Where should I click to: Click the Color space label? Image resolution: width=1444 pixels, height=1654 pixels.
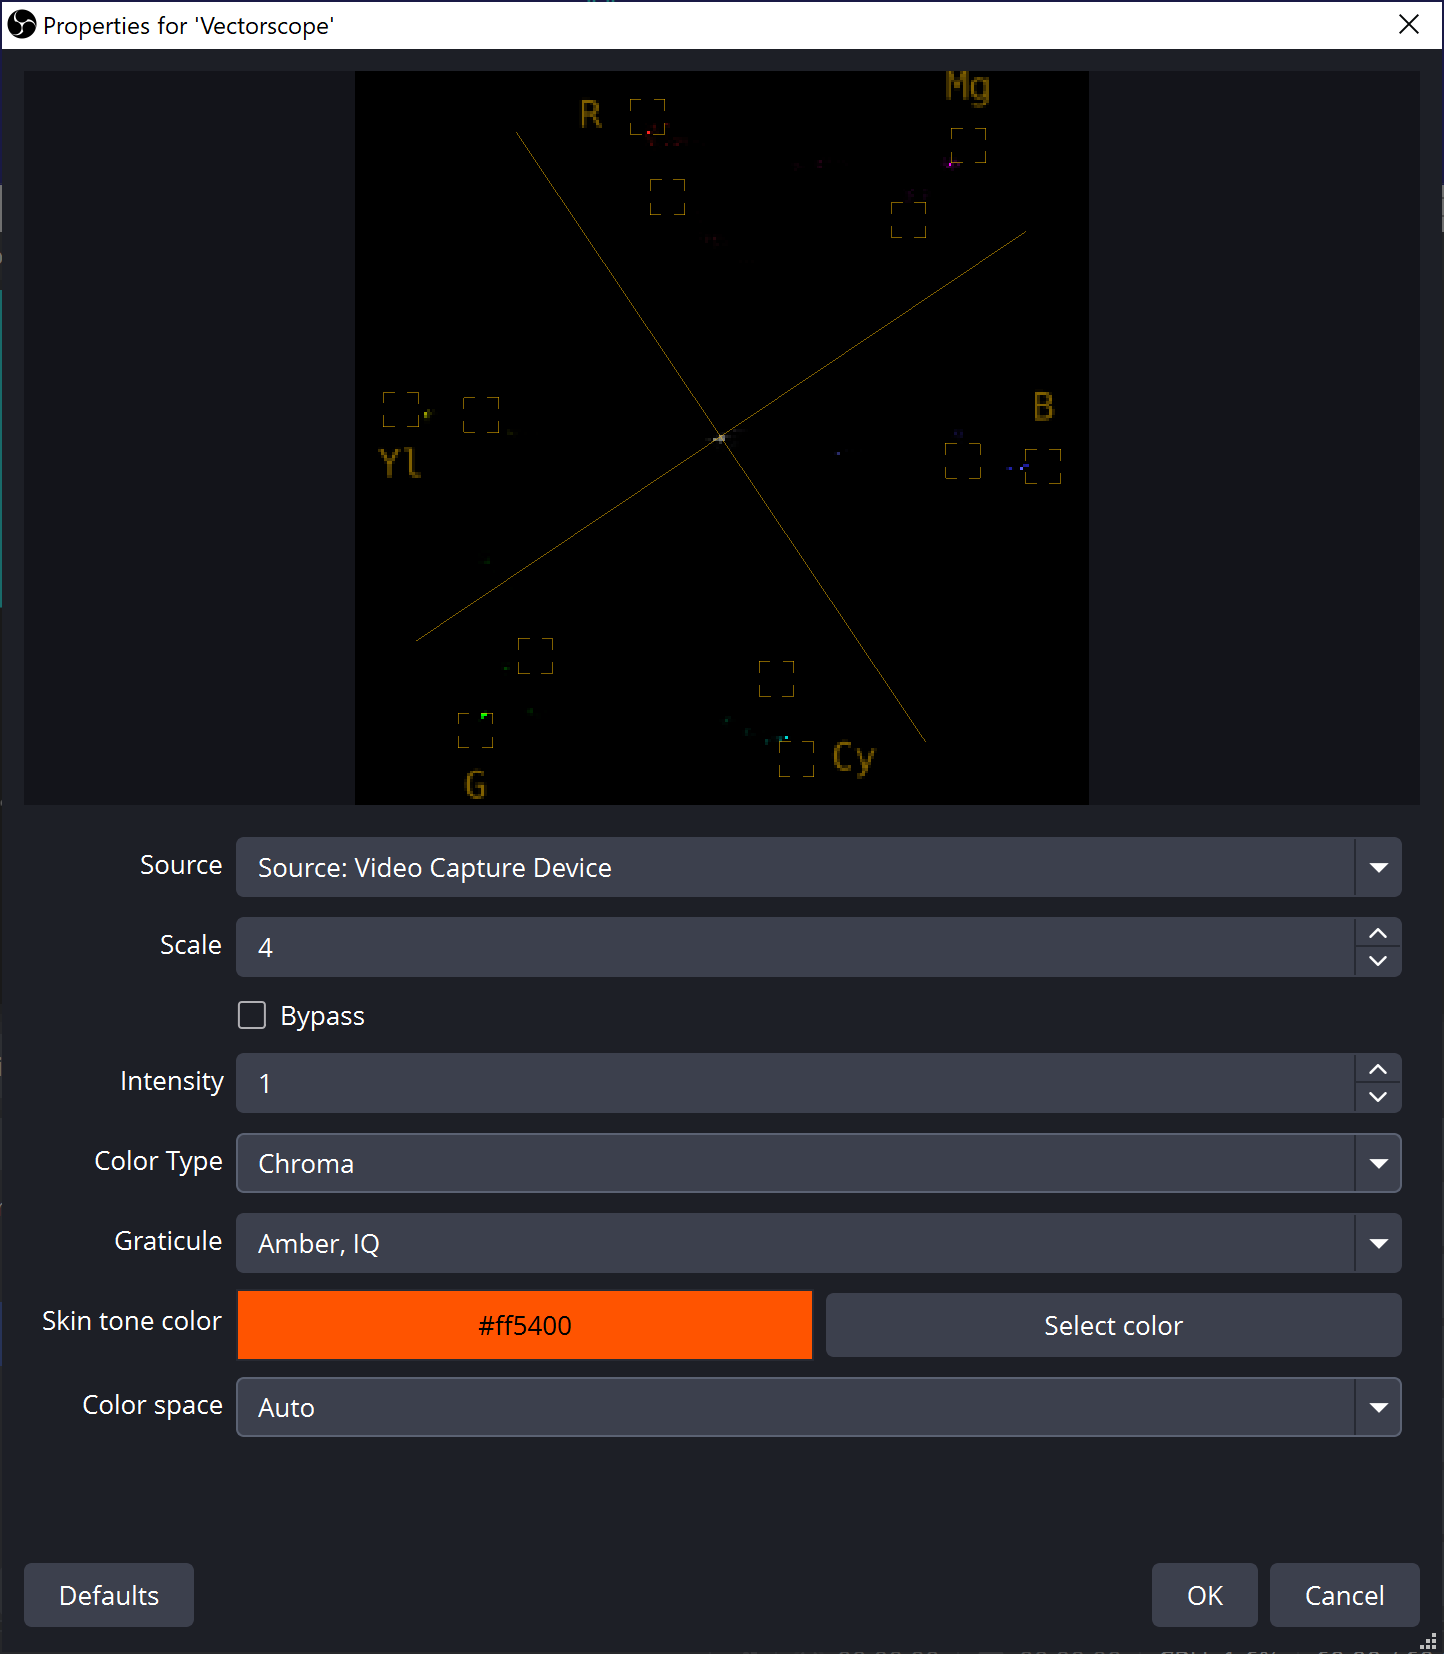pos(152,1405)
